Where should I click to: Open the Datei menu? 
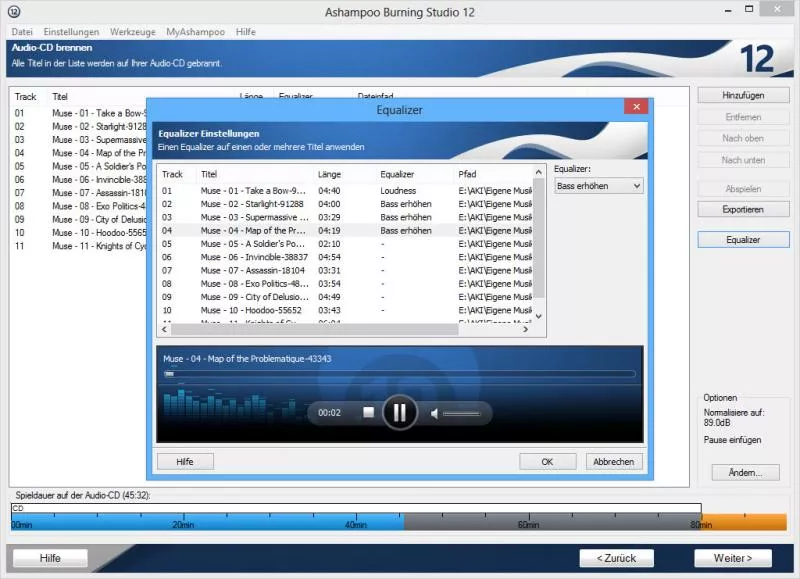tap(22, 32)
